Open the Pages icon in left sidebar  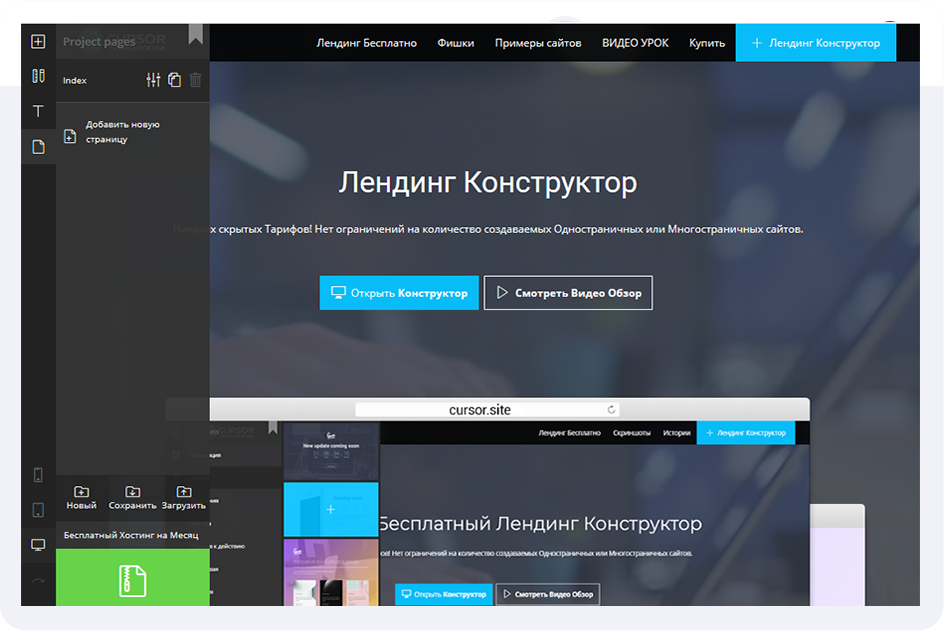pos(38,147)
